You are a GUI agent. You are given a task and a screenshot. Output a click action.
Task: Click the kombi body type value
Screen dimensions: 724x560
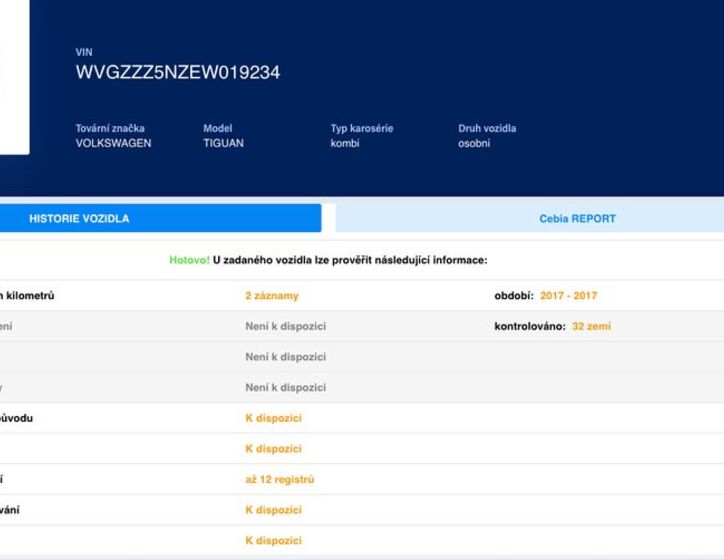pos(345,143)
